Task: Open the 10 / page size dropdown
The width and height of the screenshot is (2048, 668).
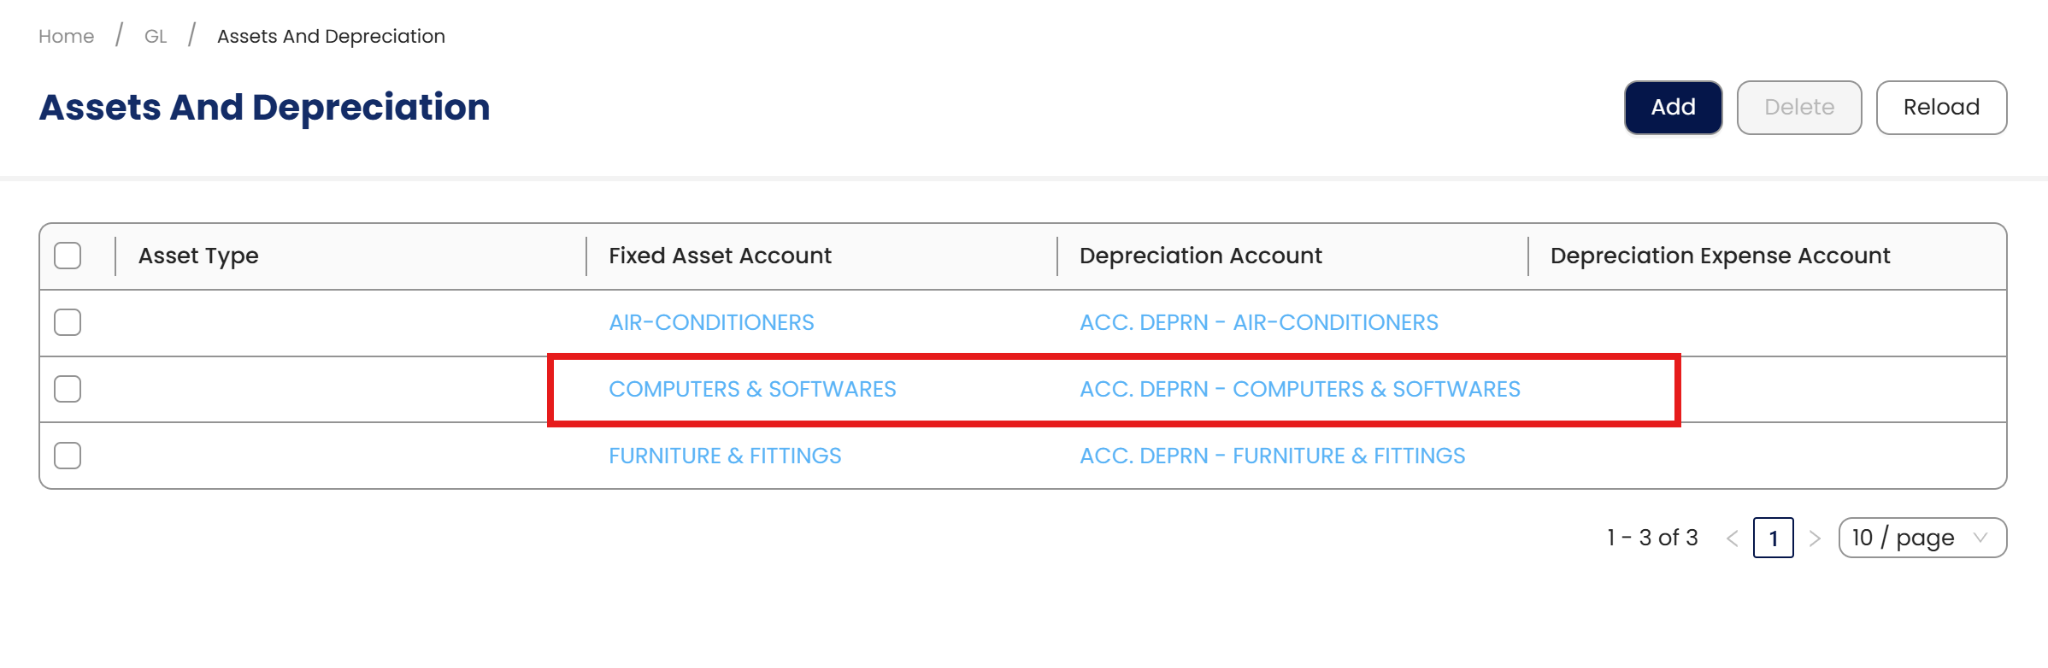Action: pos(1921,538)
